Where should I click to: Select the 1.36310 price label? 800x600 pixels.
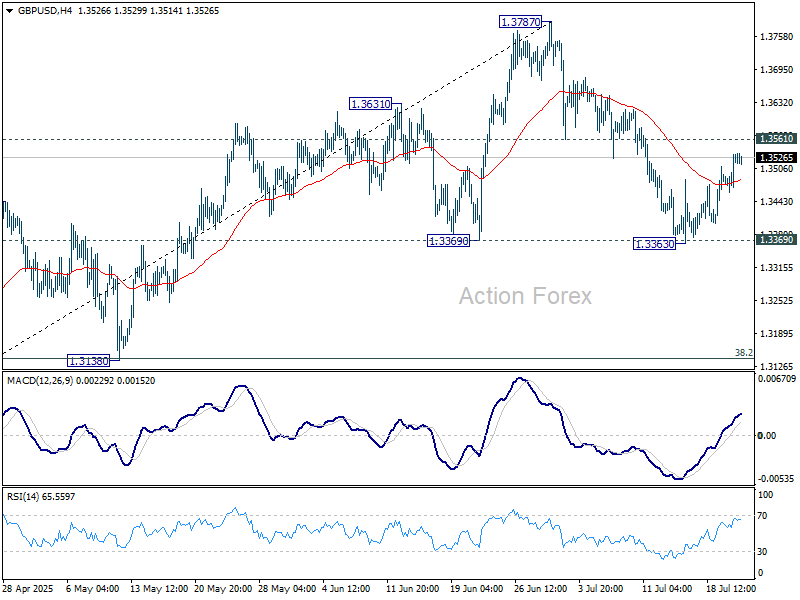pyautogui.click(x=370, y=104)
